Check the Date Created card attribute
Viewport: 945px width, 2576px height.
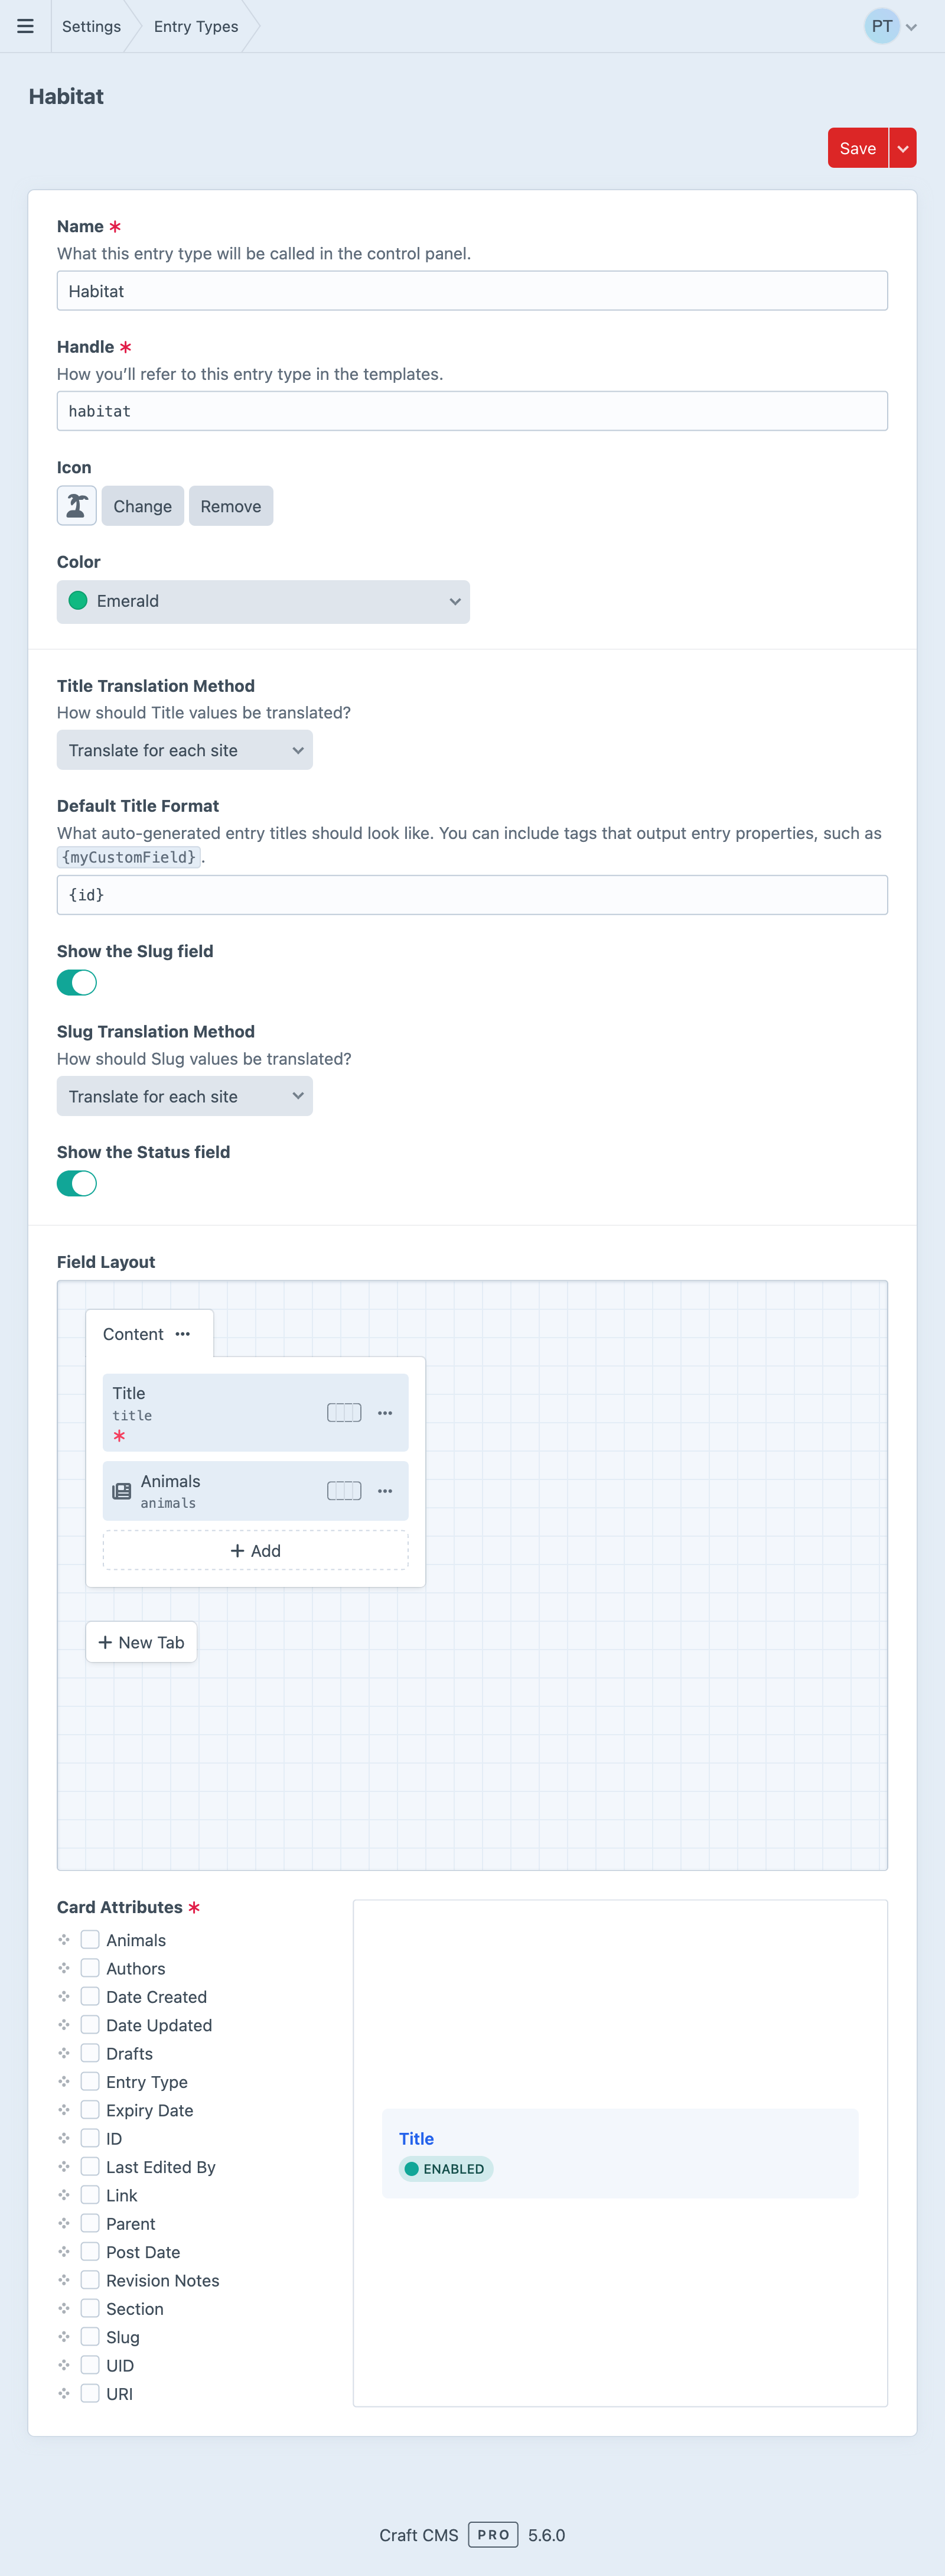[90, 1997]
